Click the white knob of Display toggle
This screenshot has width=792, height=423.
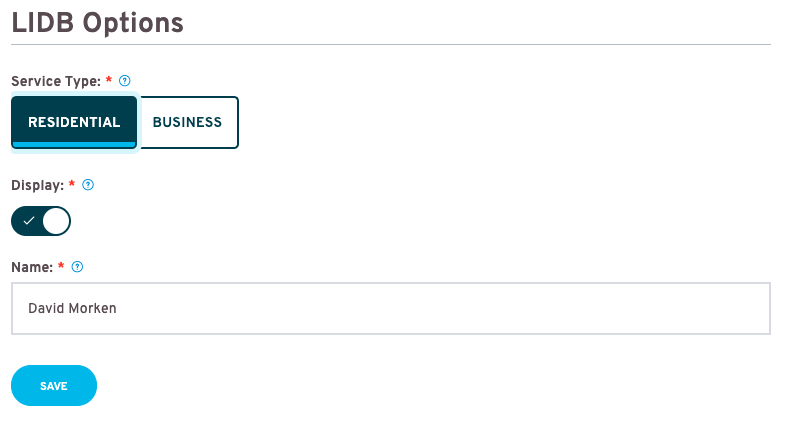pyautogui.click(x=56, y=221)
